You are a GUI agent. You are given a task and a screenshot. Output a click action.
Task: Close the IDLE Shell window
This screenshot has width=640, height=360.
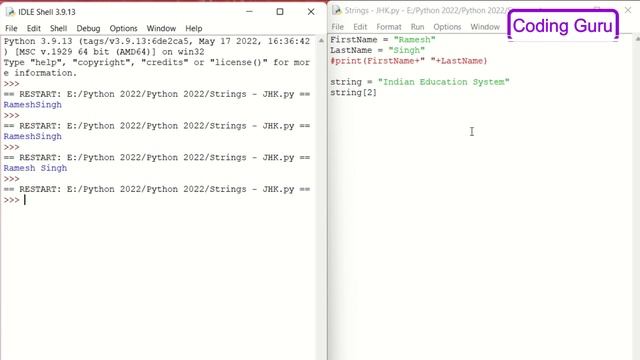(311, 12)
